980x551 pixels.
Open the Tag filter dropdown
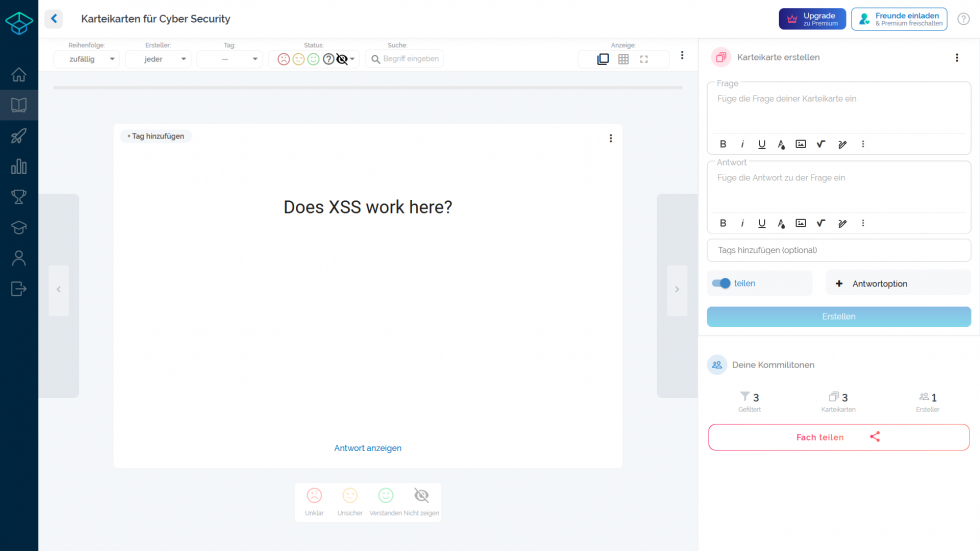click(x=229, y=60)
